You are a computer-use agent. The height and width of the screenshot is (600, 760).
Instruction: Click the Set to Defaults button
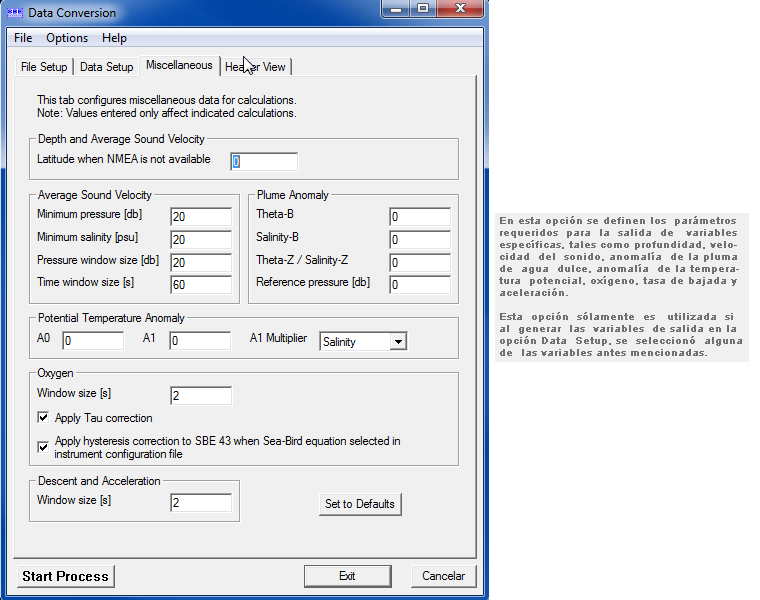click(360, 504)
